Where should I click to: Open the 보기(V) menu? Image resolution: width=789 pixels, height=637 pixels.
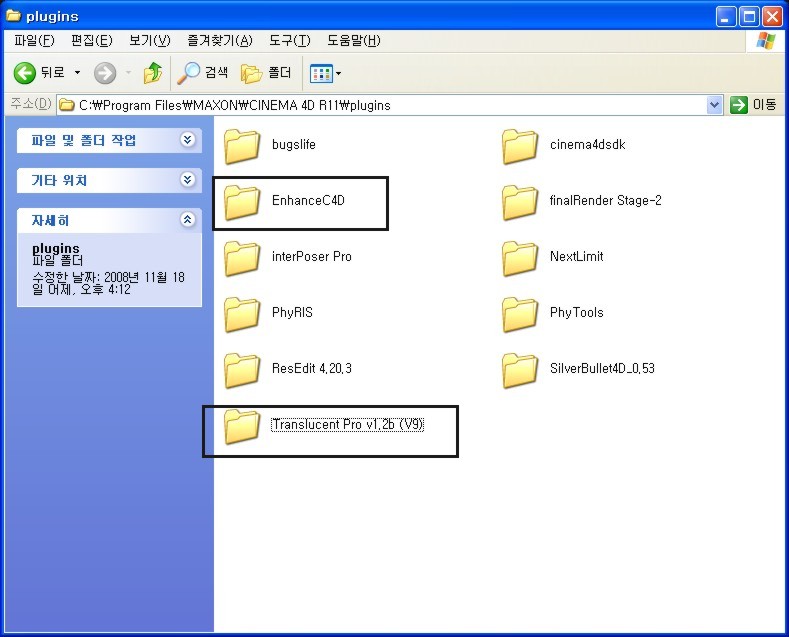point(149,40)
